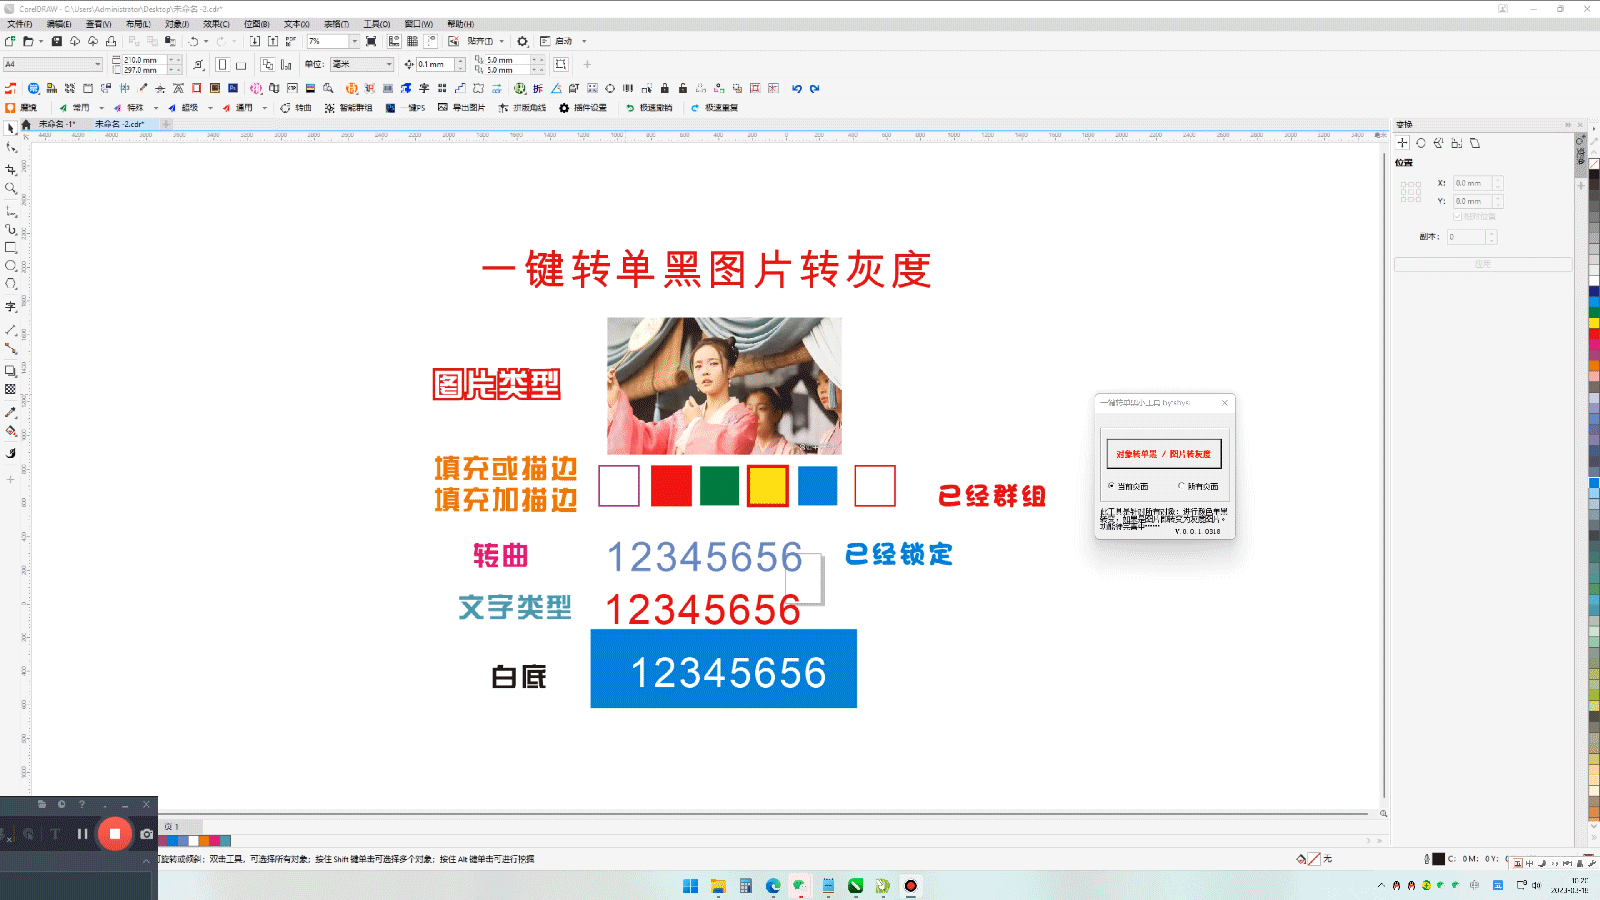Open the 对象(J) menu
The height and width of the screenshot is (900, 1600).
click(177, 24)
